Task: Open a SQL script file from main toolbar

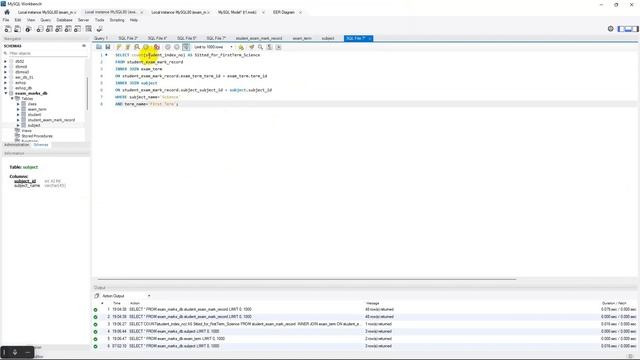Action: [x=18, y=29]
